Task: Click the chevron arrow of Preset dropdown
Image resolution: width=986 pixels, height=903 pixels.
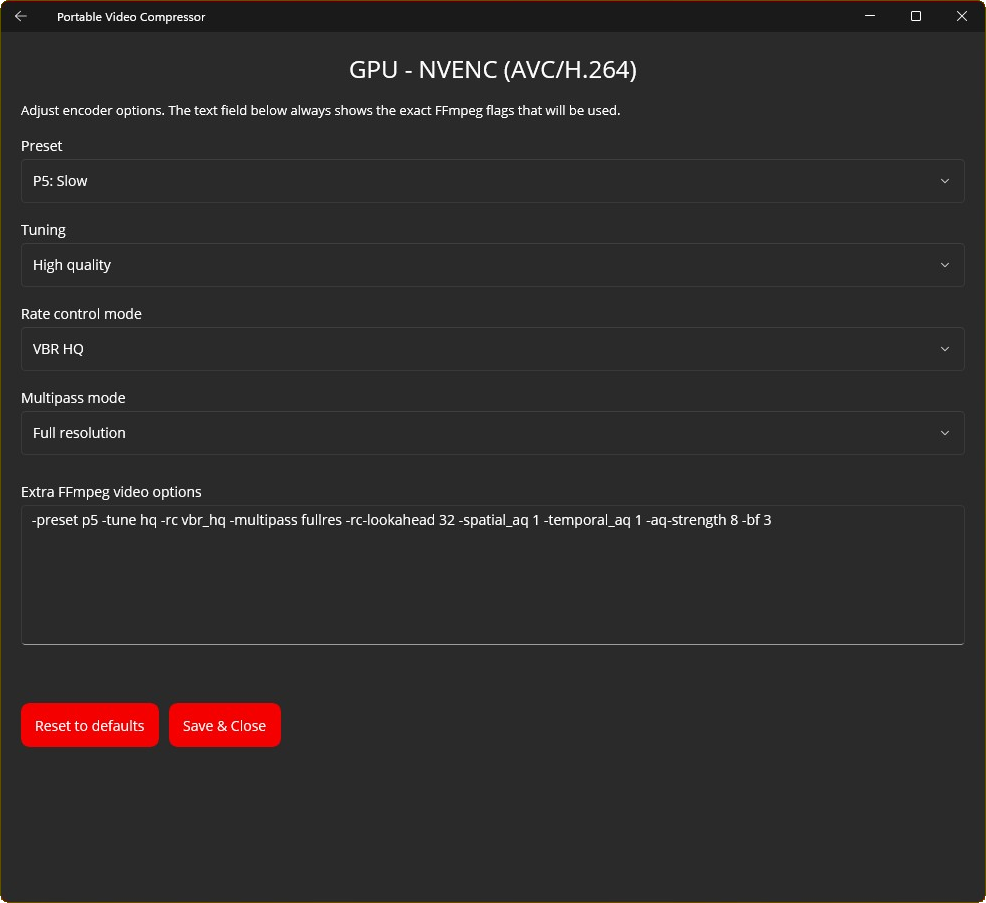Action: tap(945, 181)
